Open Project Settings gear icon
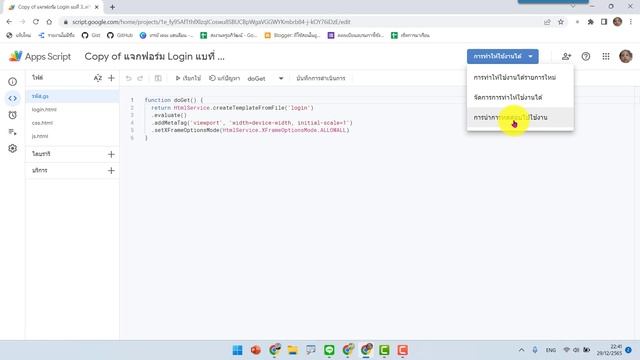 point(13,149)
